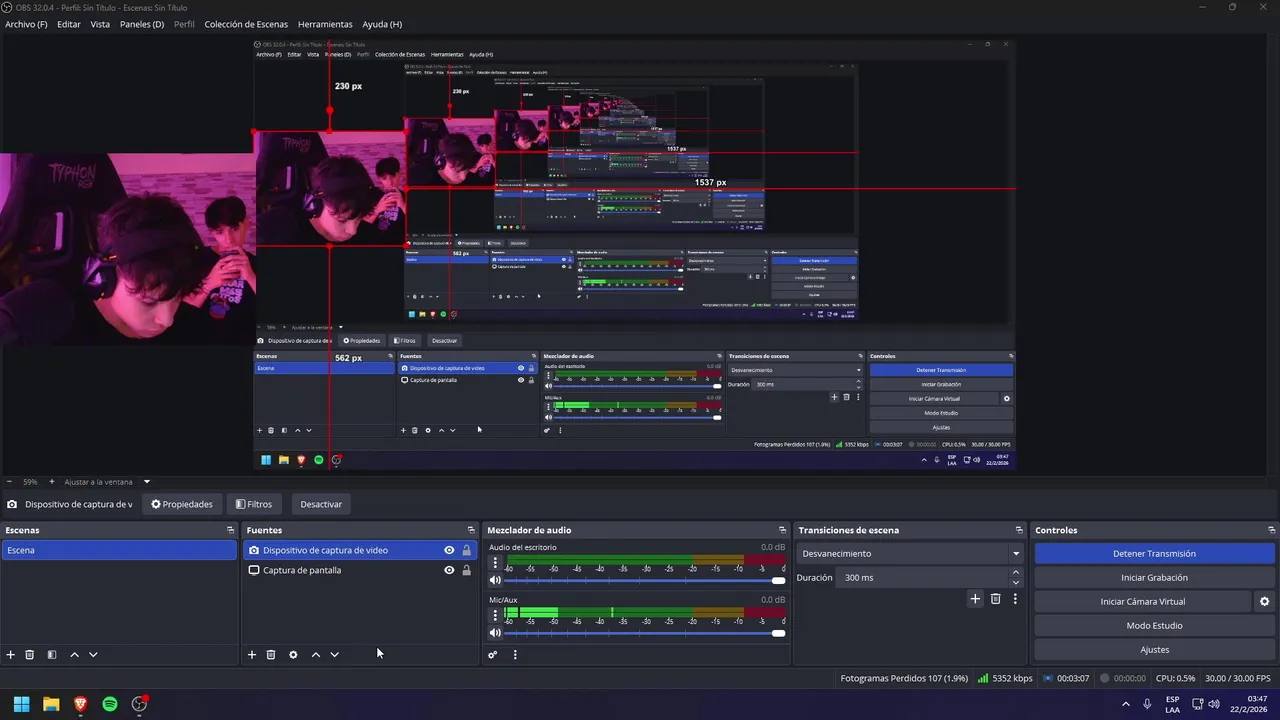Undock the Escenas panel

[230, 530]
